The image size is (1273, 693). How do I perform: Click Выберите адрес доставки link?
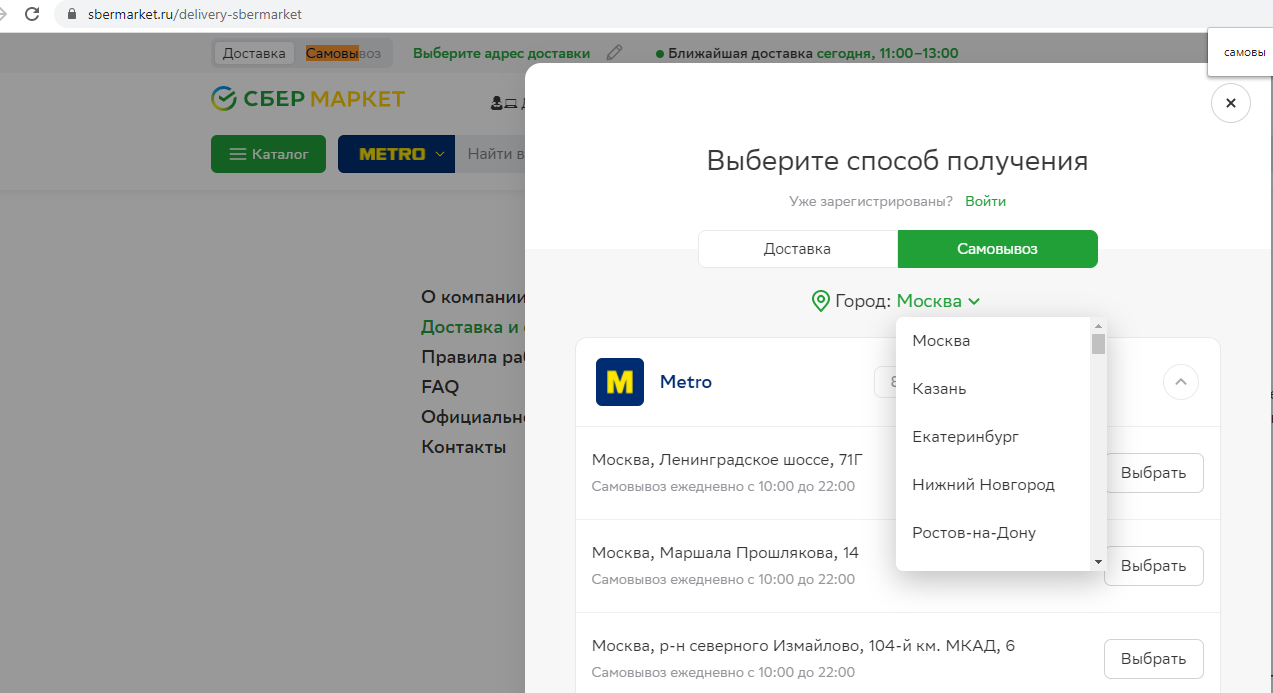[x=501, y=53]
